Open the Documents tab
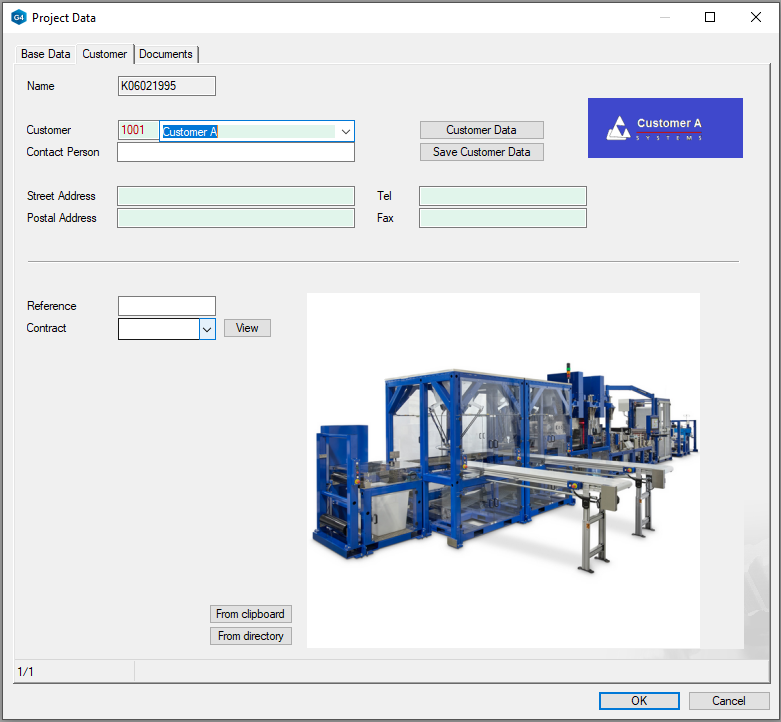 click(166, 54)
